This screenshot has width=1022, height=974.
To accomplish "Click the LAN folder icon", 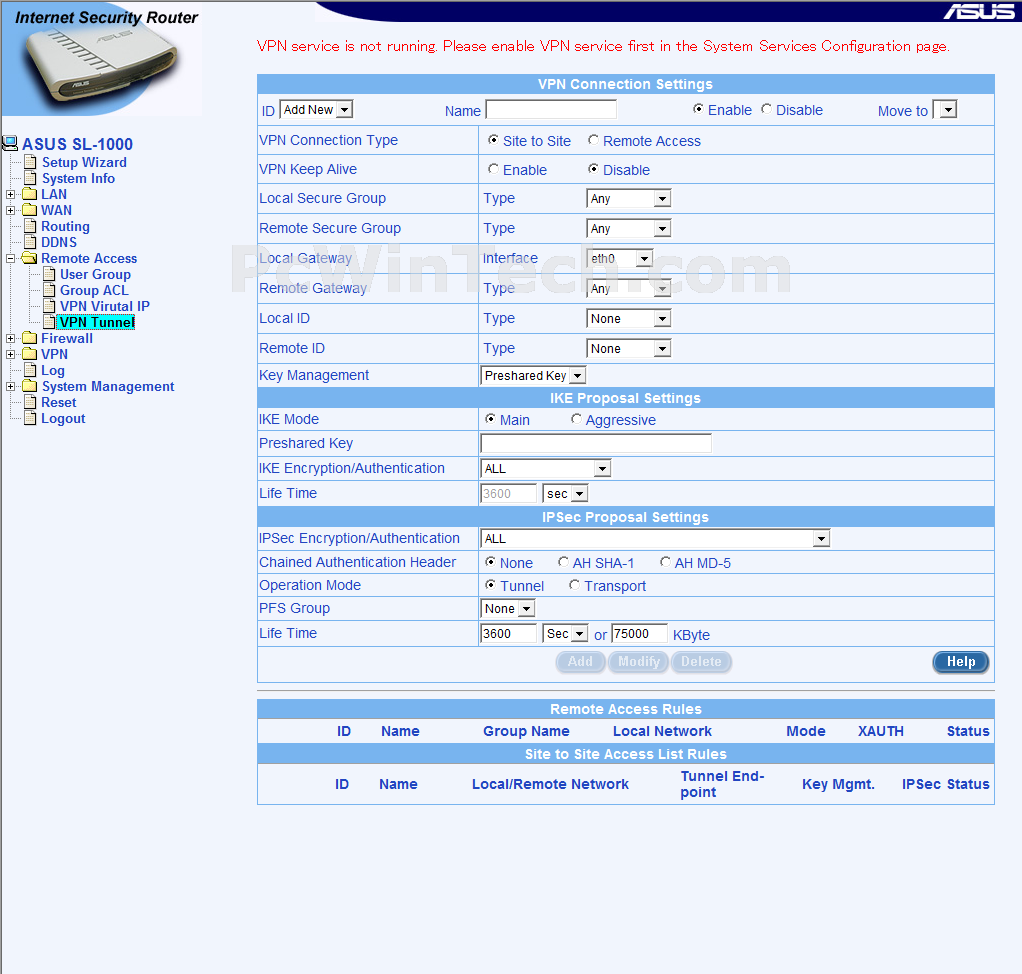I will click(x=29, y=194).
